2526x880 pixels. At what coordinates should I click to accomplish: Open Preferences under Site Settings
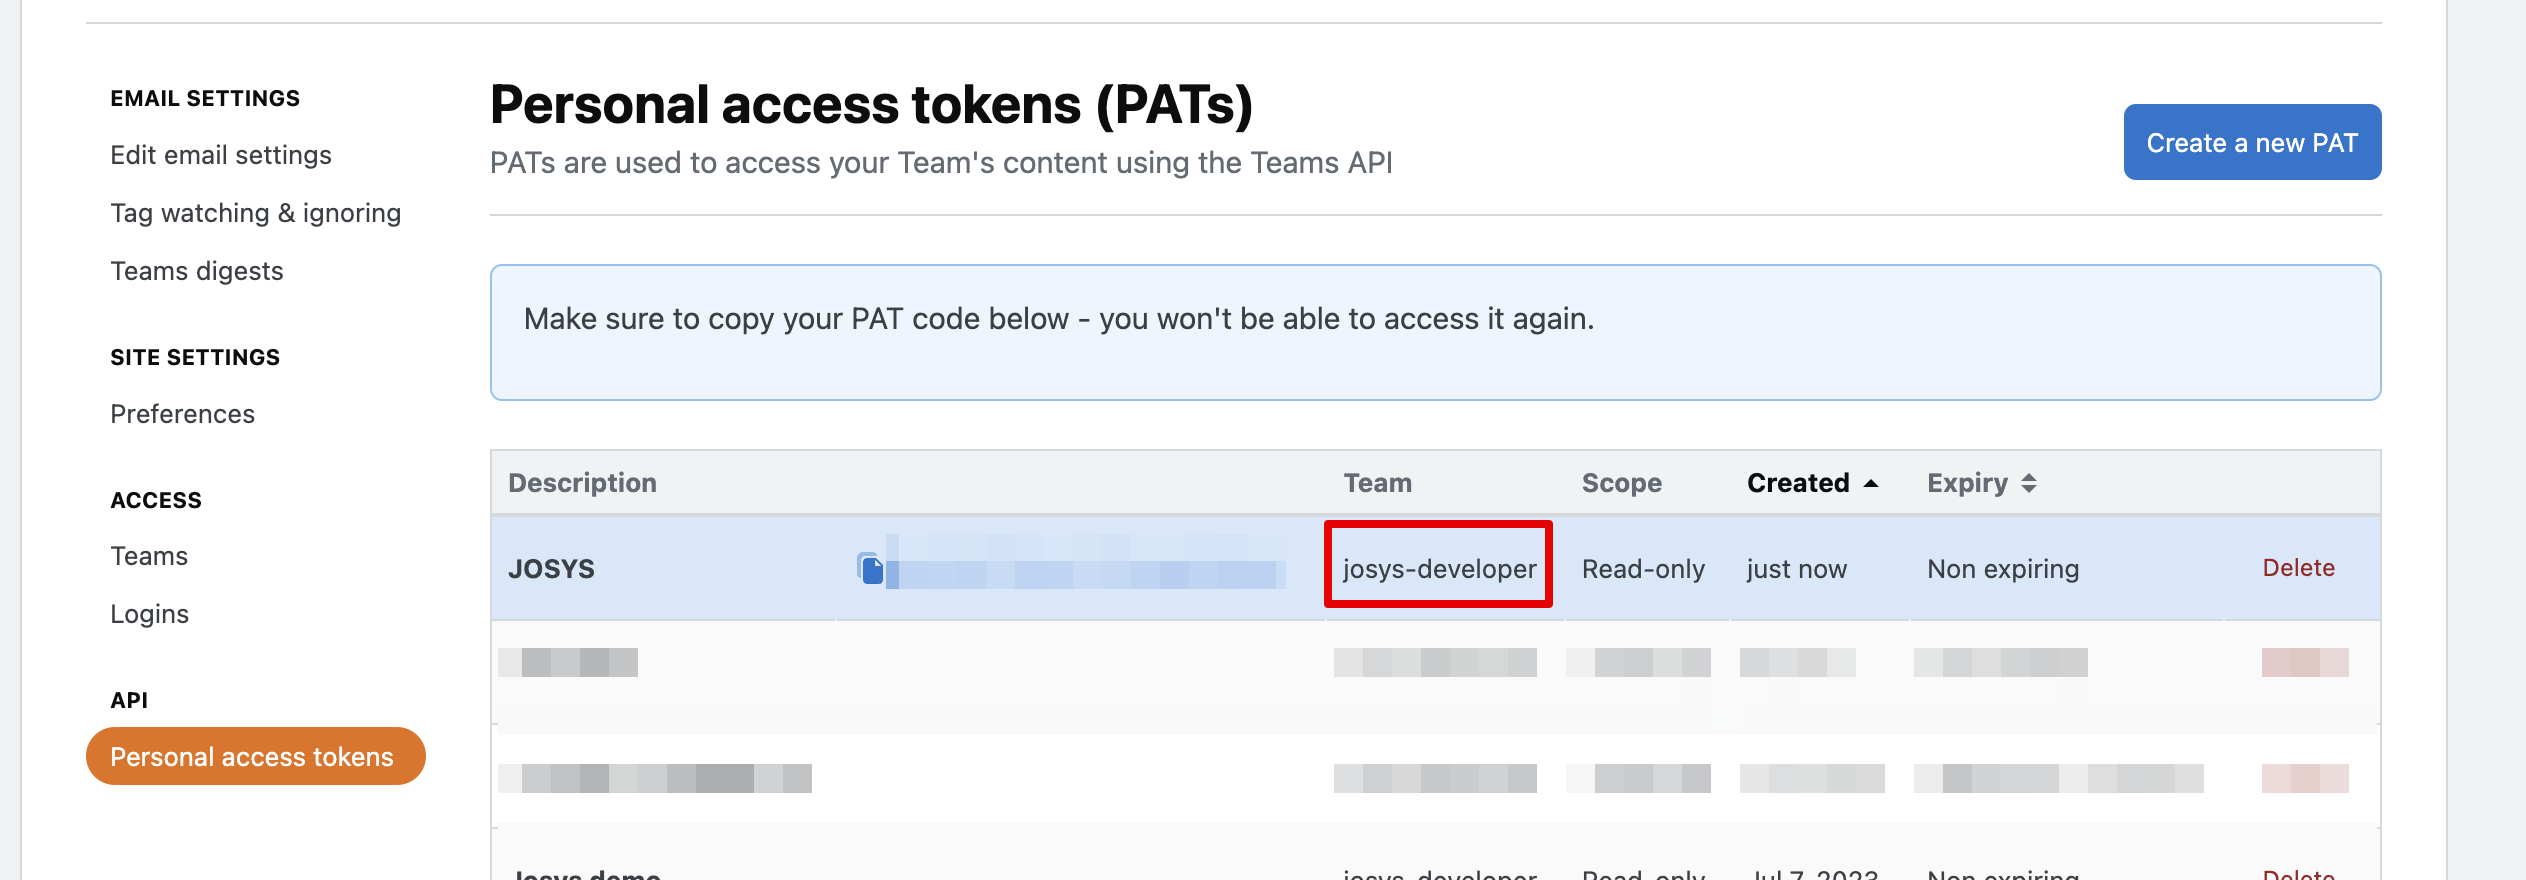point(182,414)
